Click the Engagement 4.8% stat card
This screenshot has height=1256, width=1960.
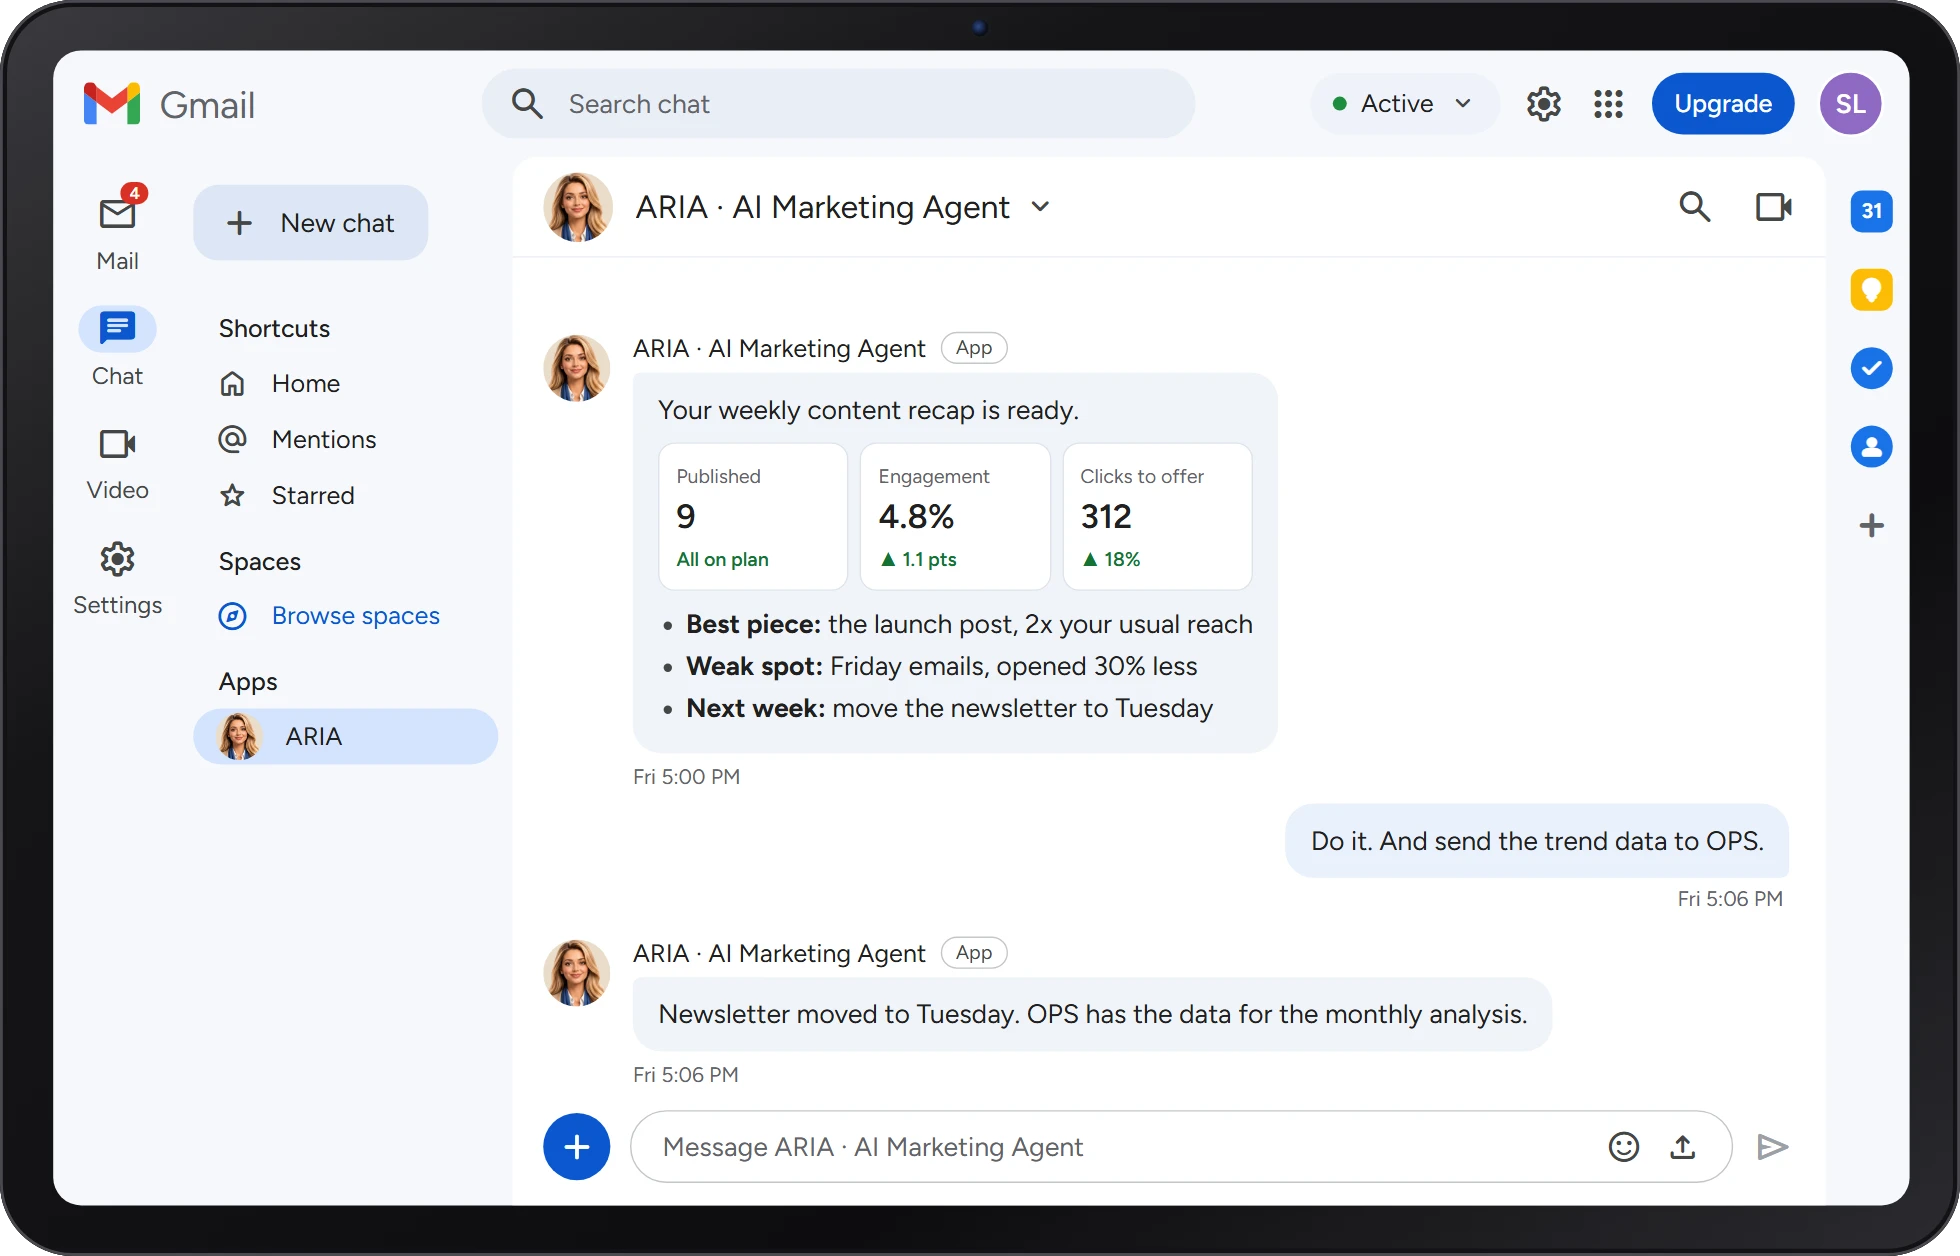click(955, 517)
